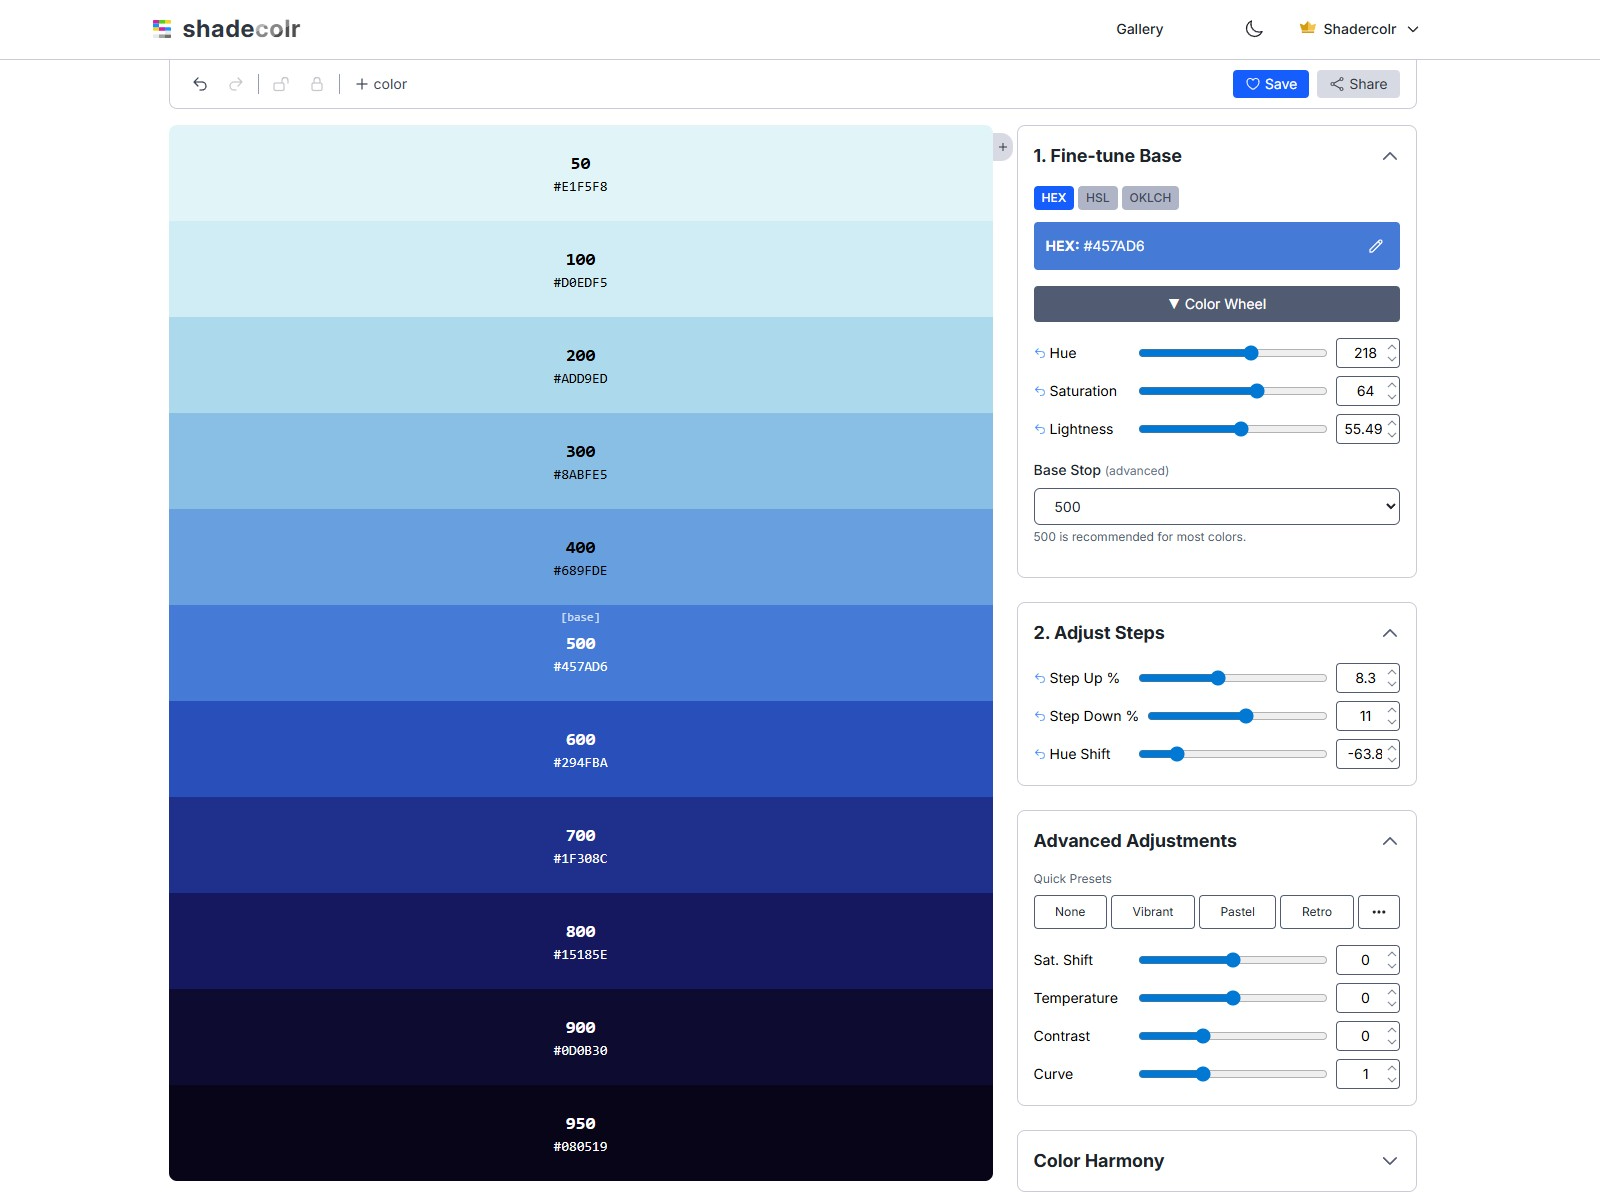Viewport: 1600px width, 1200px height.
Task: Increment the Saturation value stepper
Action: coord(1392,385)
